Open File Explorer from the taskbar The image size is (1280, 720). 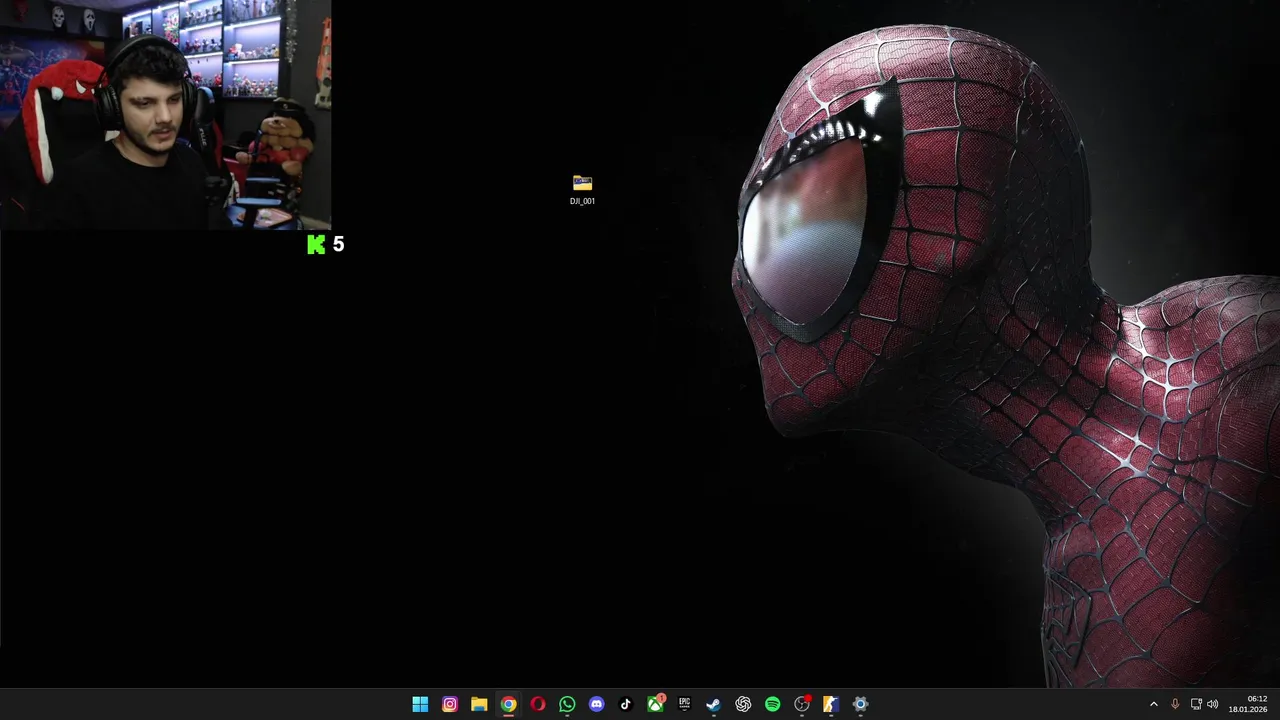(x=479, y=704)
